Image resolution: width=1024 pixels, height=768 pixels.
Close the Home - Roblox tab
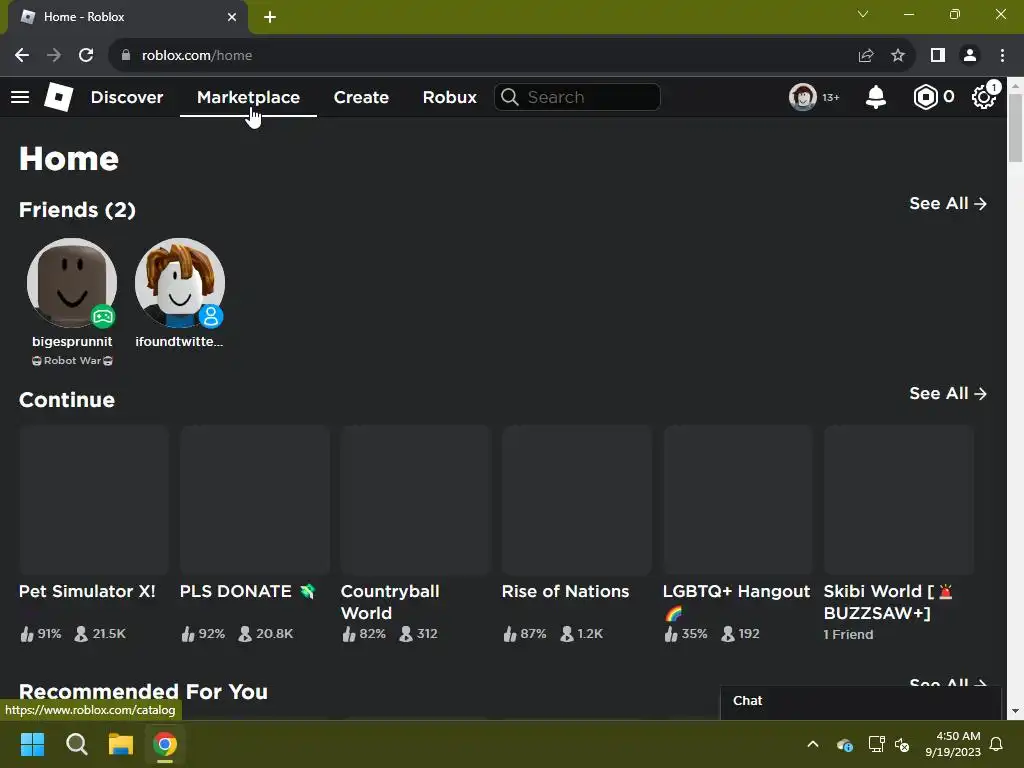tap(232, 17)
